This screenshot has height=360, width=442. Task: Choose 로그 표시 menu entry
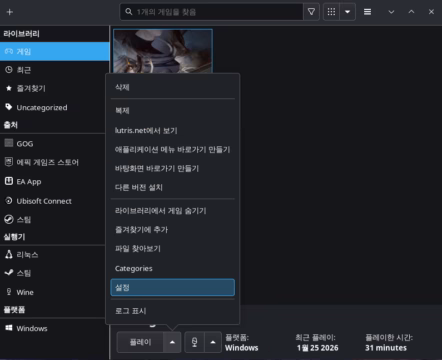tap(173, 311)
